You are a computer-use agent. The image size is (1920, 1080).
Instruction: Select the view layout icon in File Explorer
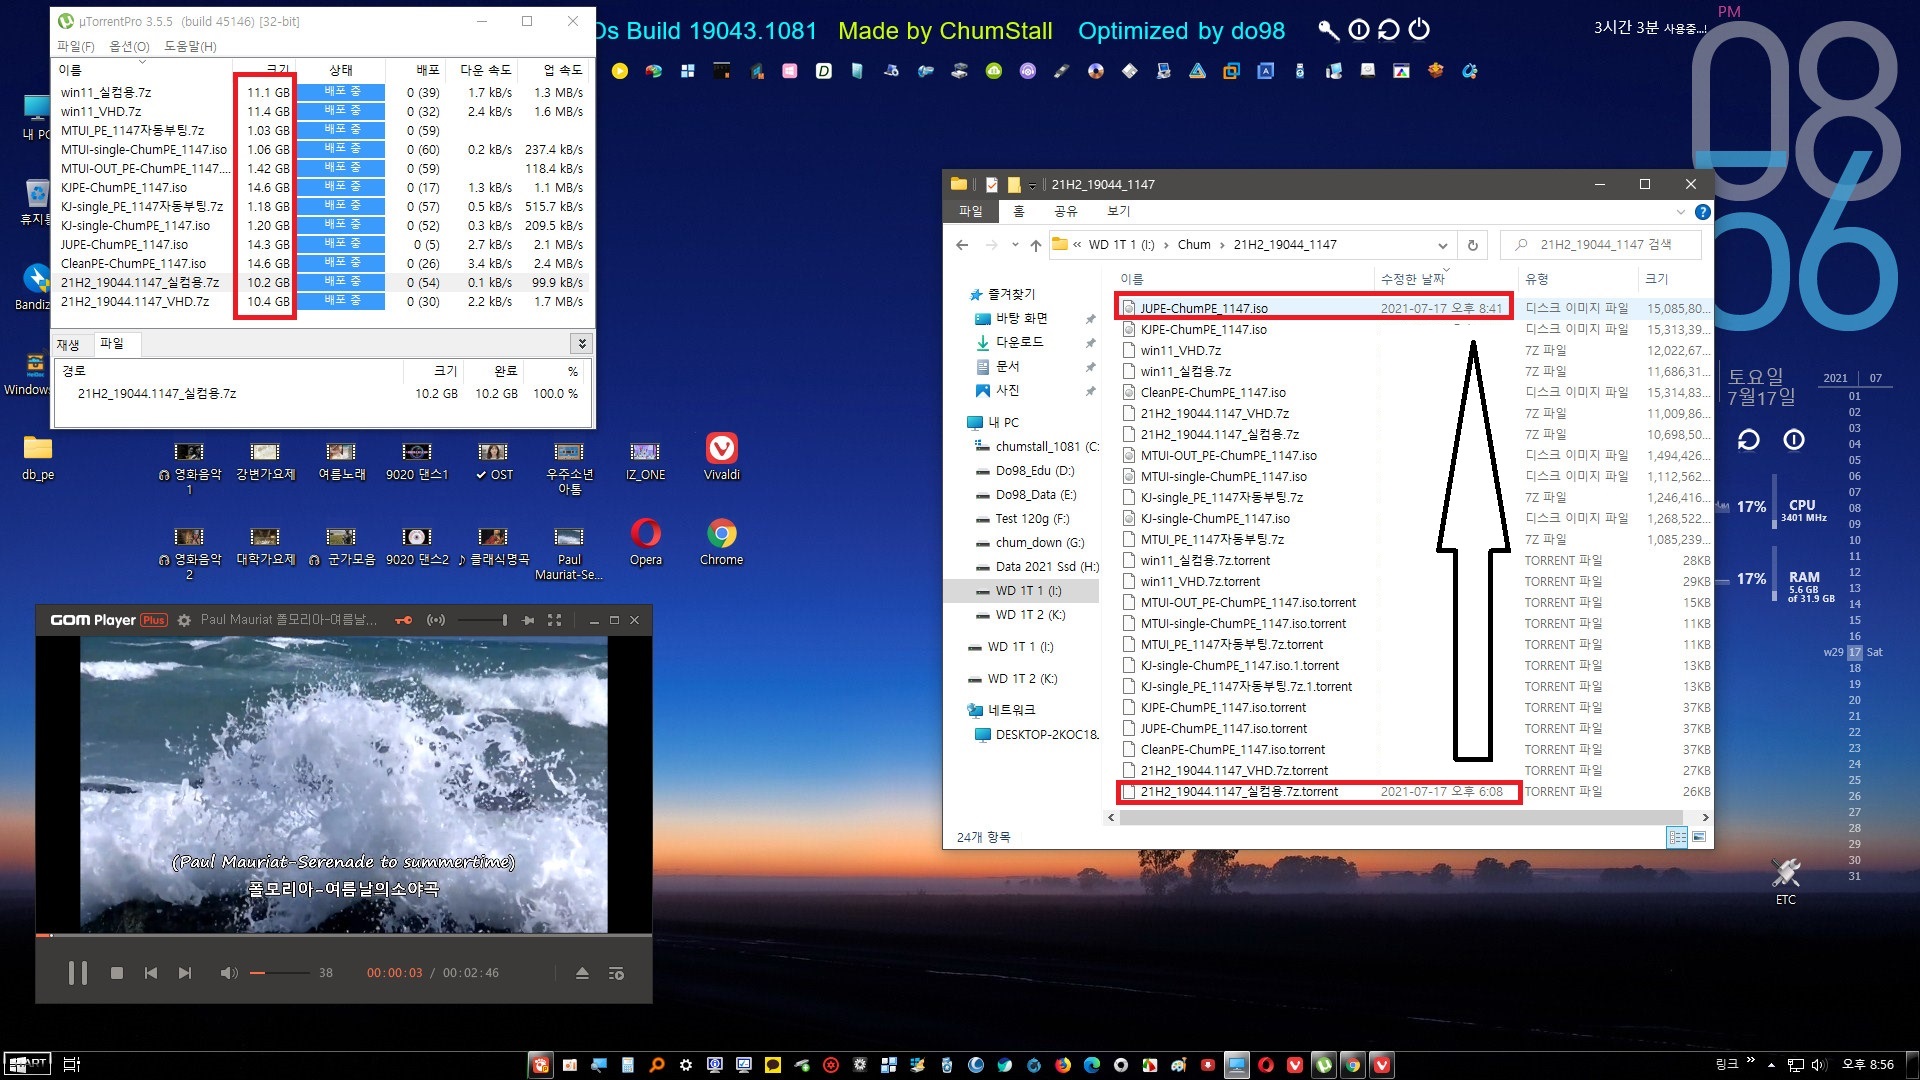[x=1677, y=837]
